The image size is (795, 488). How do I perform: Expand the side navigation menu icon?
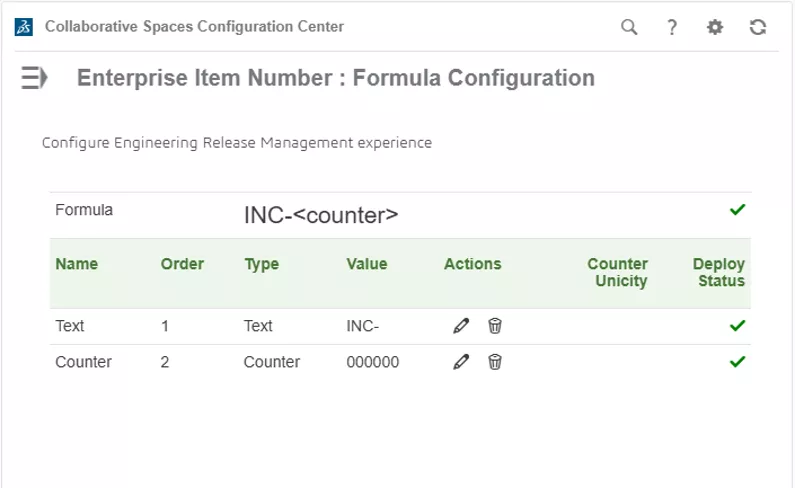pos(34,78)
